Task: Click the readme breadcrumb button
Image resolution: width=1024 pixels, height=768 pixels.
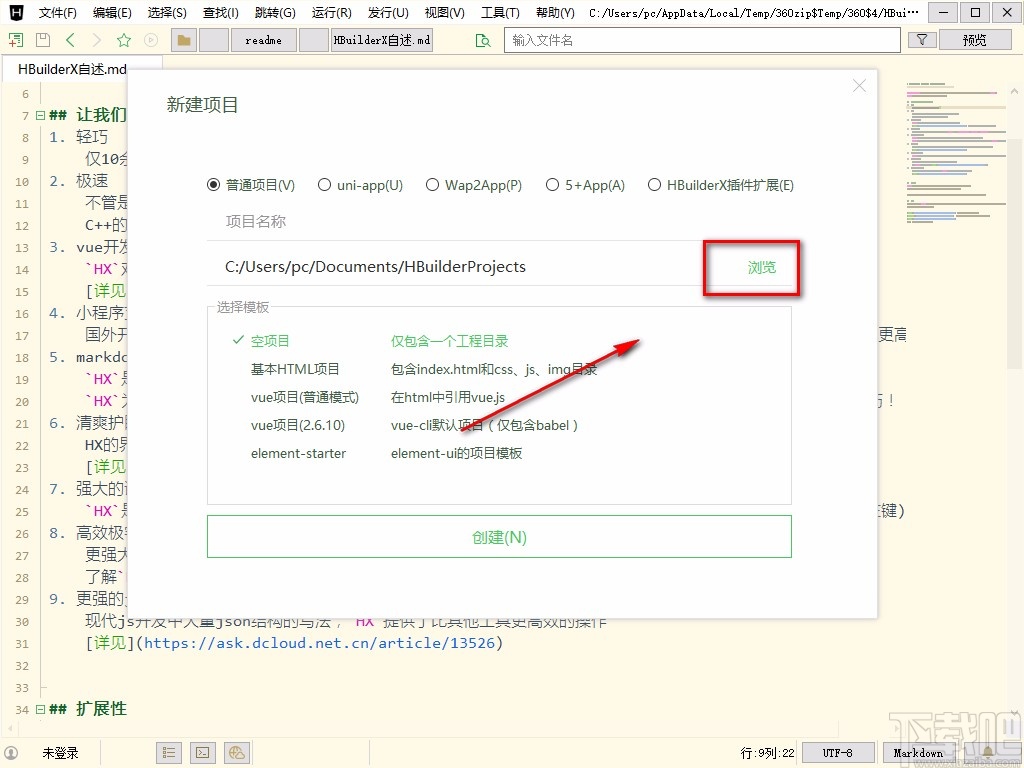Action: (264, 40)
